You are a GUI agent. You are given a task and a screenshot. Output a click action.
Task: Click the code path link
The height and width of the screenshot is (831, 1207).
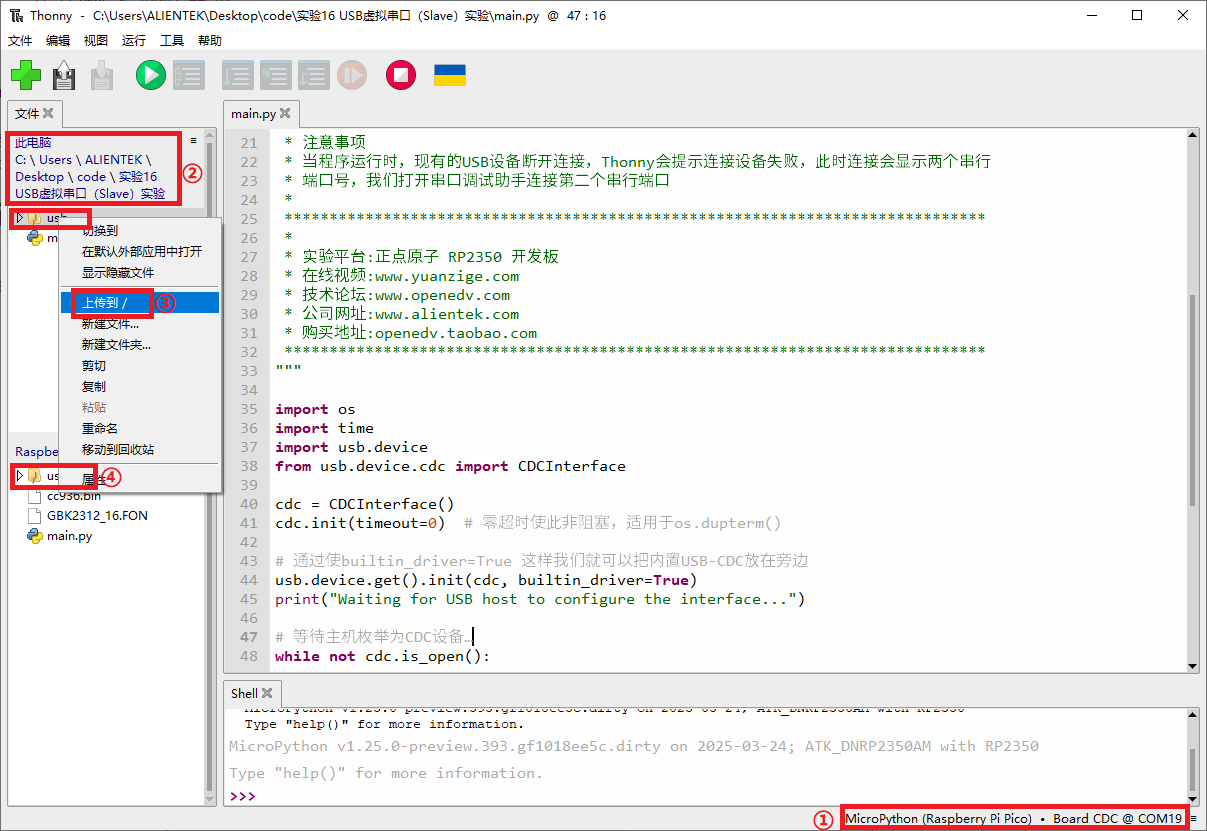[91, 176]
